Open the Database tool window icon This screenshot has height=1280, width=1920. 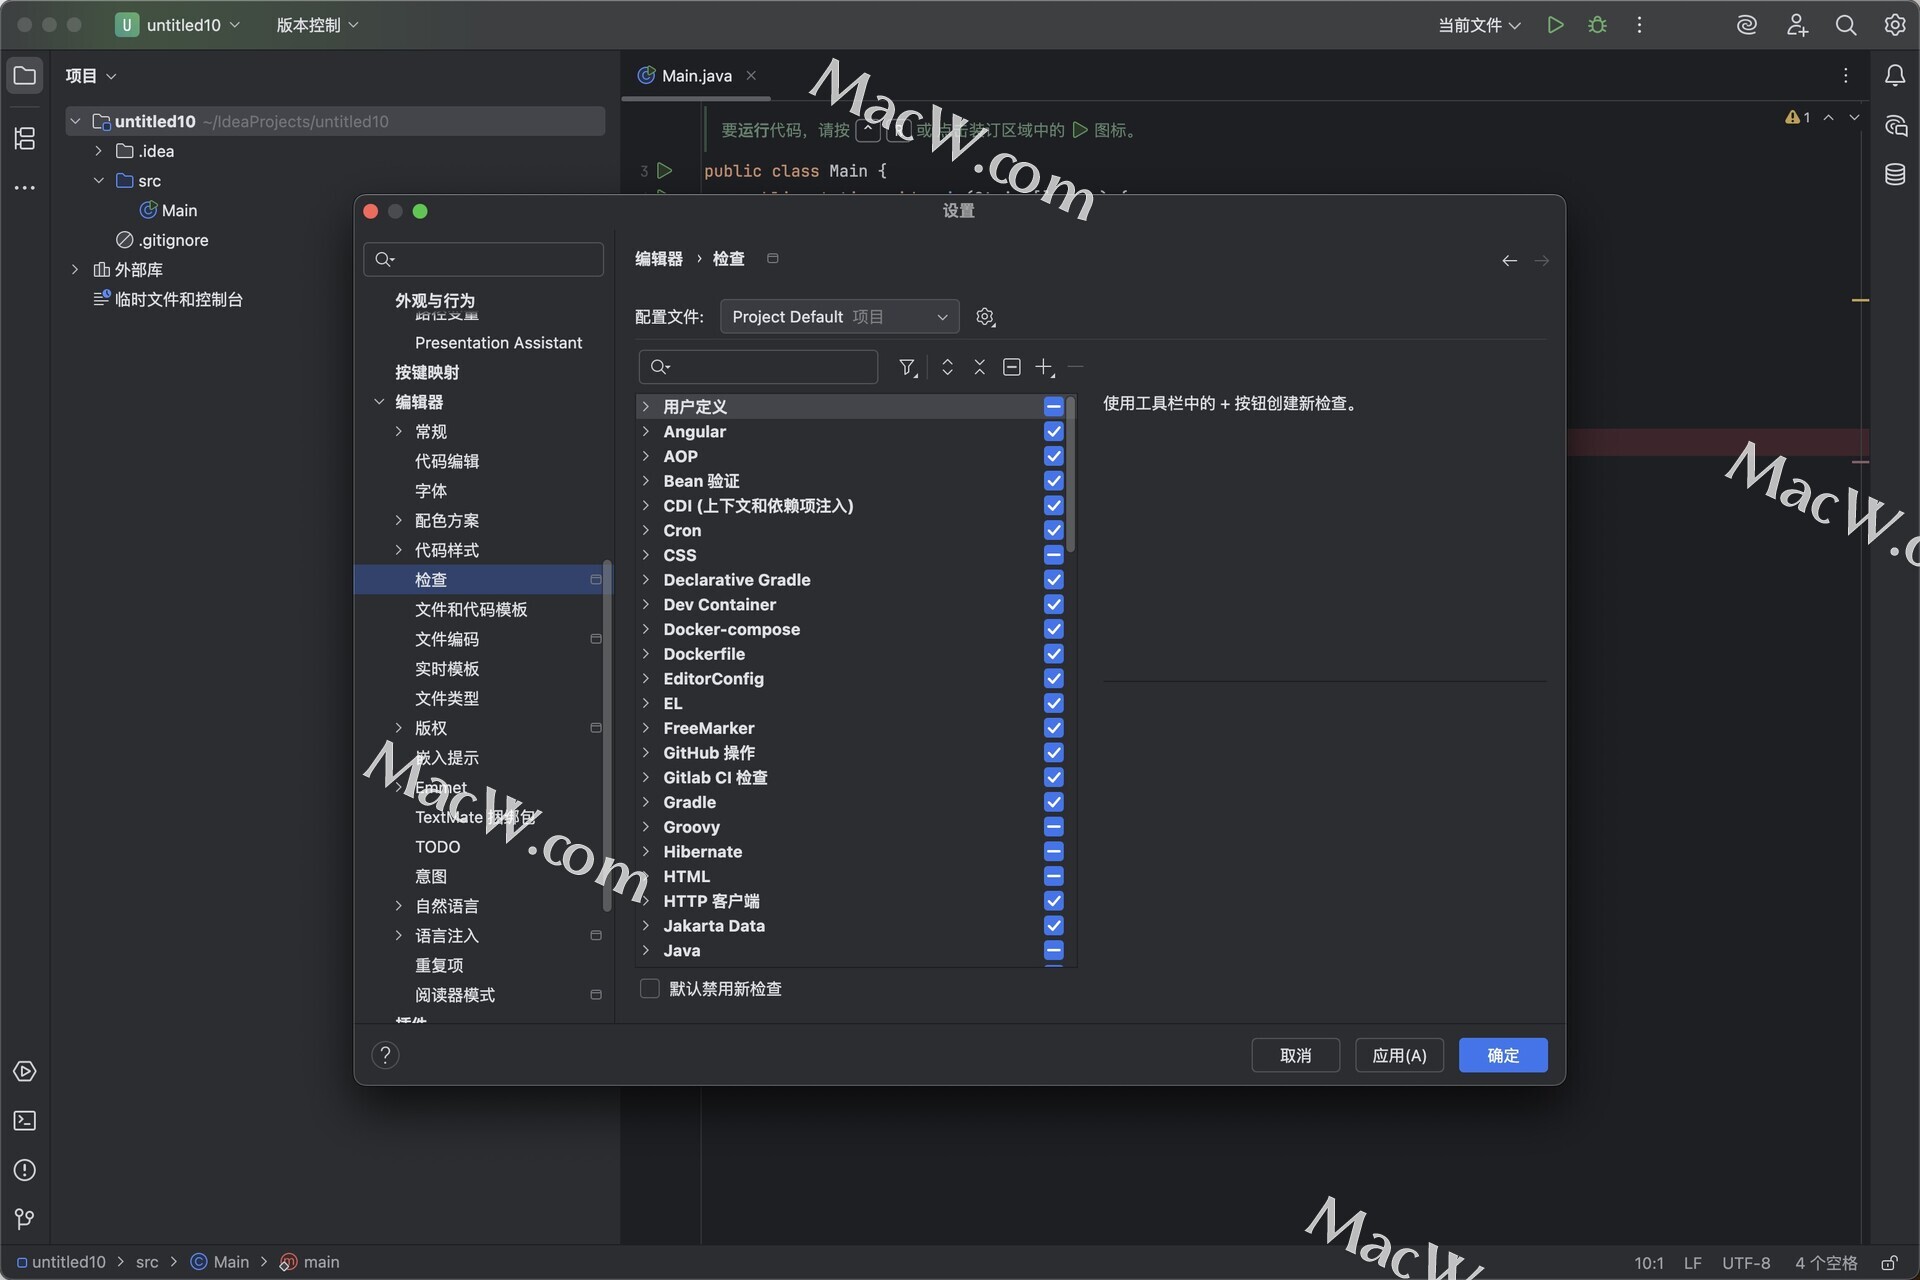[1895, 174]
